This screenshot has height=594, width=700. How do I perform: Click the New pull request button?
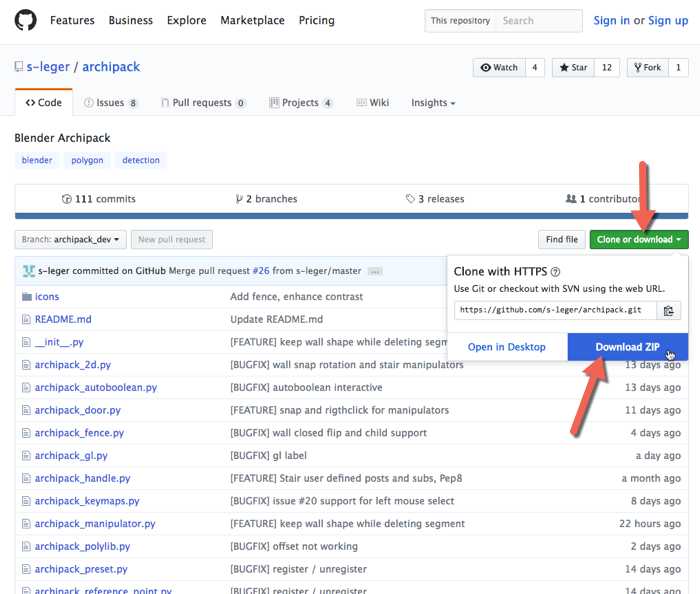pyautogui.click(x=172, y=240)
